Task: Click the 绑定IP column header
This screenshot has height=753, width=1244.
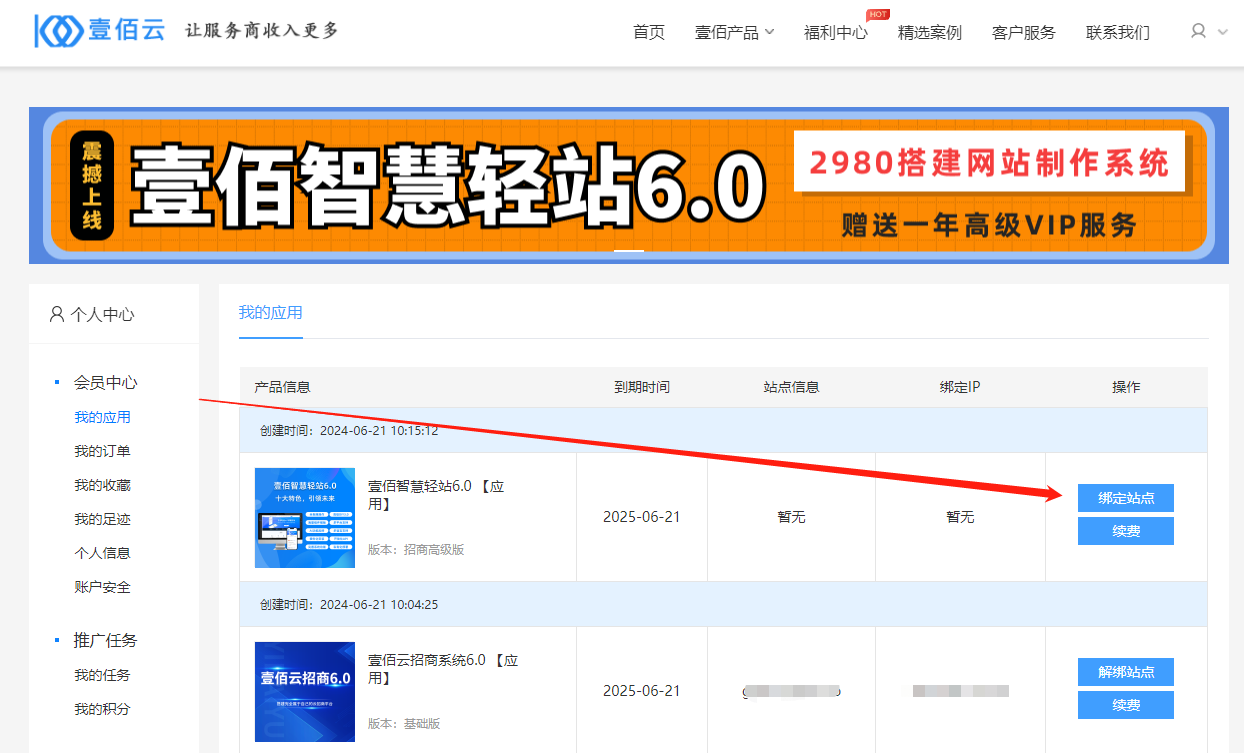Action: coord(960,387)
